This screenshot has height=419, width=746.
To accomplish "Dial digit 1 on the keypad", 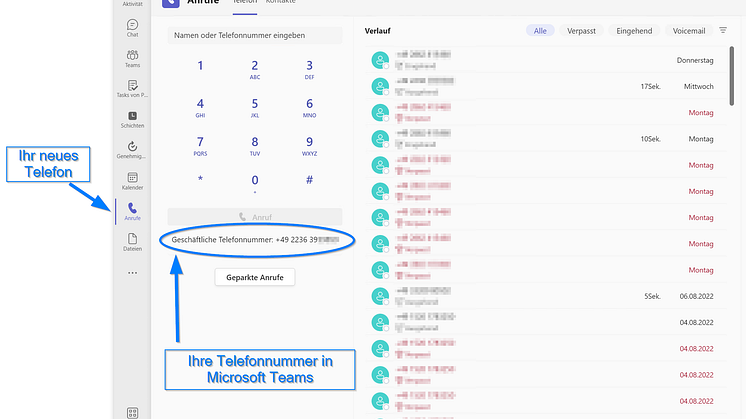I will click(x=200, y=66).
